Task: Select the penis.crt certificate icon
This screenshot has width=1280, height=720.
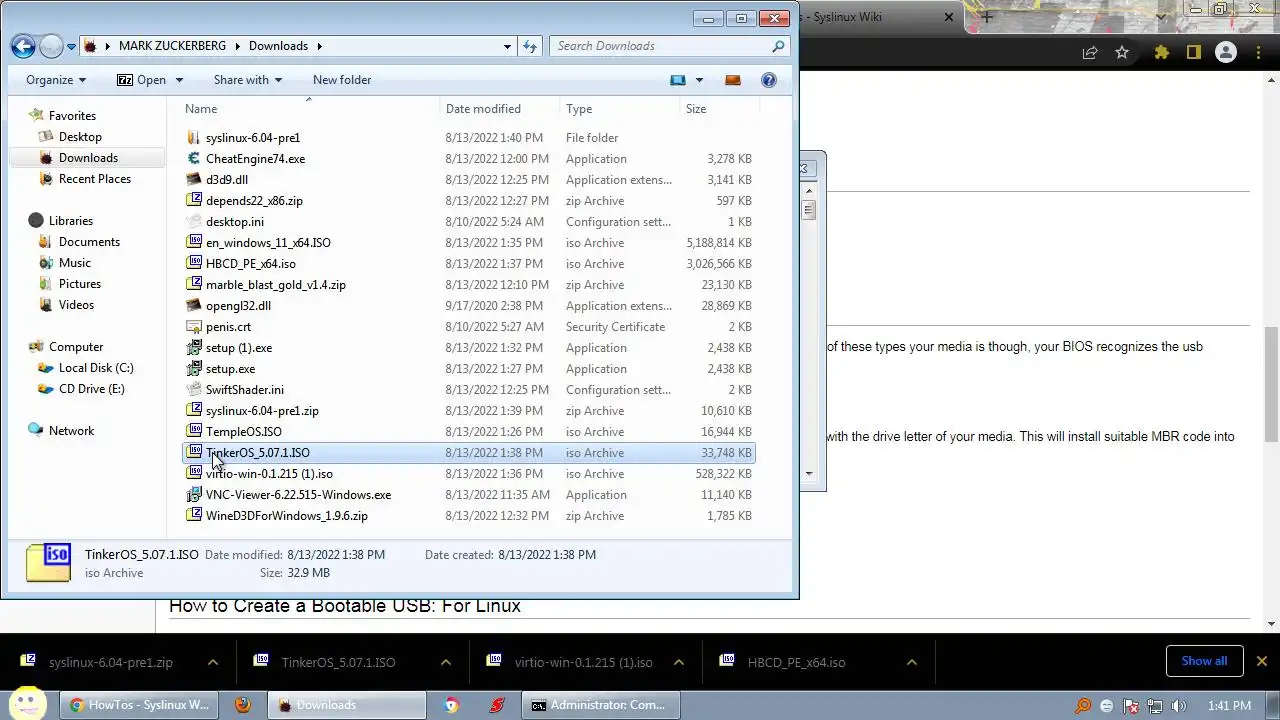Action: click(194, 327)
